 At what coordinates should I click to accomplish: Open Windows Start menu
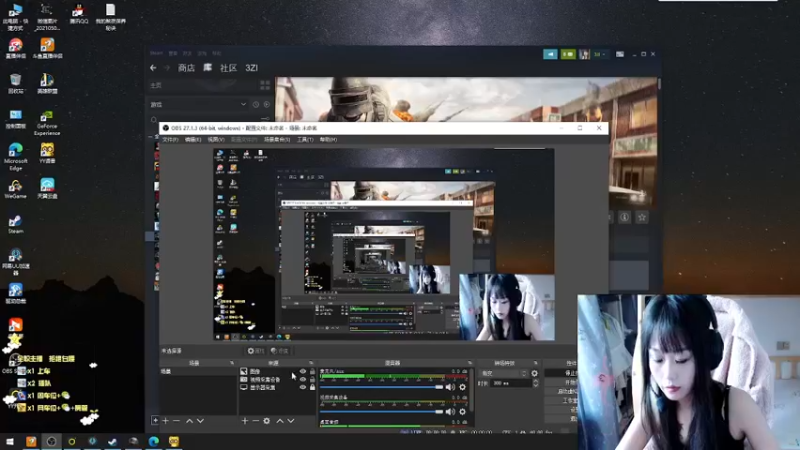[10, 441]
